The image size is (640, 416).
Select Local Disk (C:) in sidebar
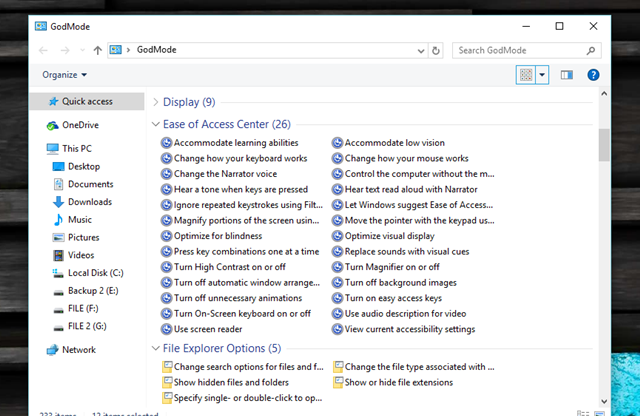click(94, 273)
